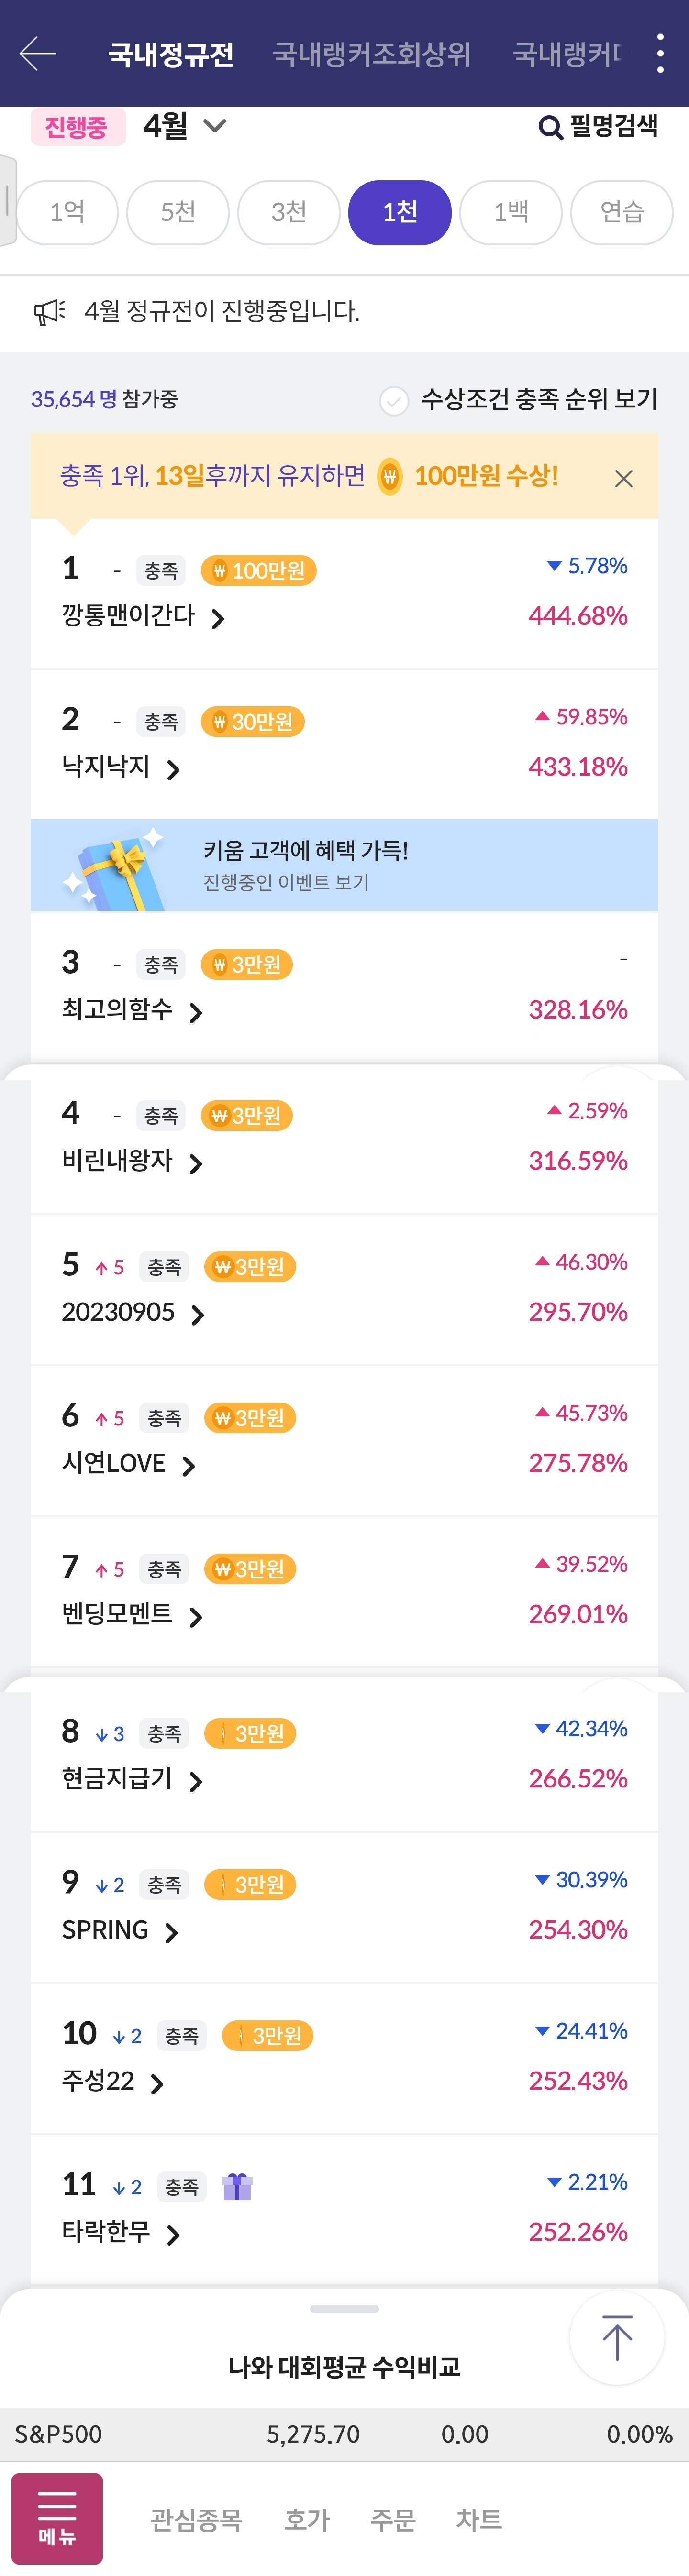Close the 100만원 수상 banner
This screenshot has width=689, height=2576.
point(623,479)
